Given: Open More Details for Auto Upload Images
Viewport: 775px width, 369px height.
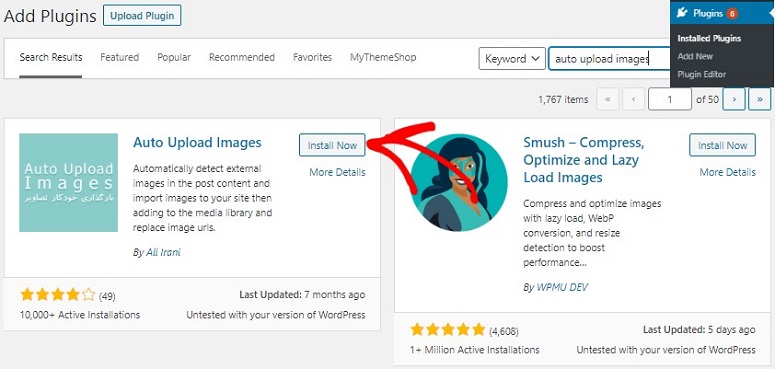Looking at the screenshot, I should coord(338,172).
